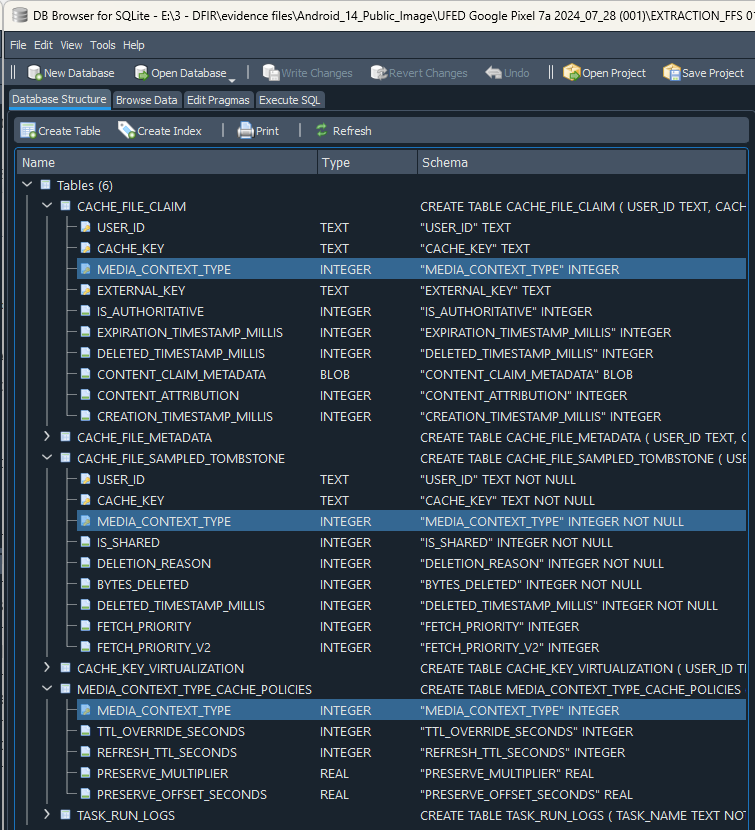The image size is (755, 830).
Task: Collapse the MEDIA_CONTEXT_TYPE_CACHE_POLICIES table
Action: 47,689
